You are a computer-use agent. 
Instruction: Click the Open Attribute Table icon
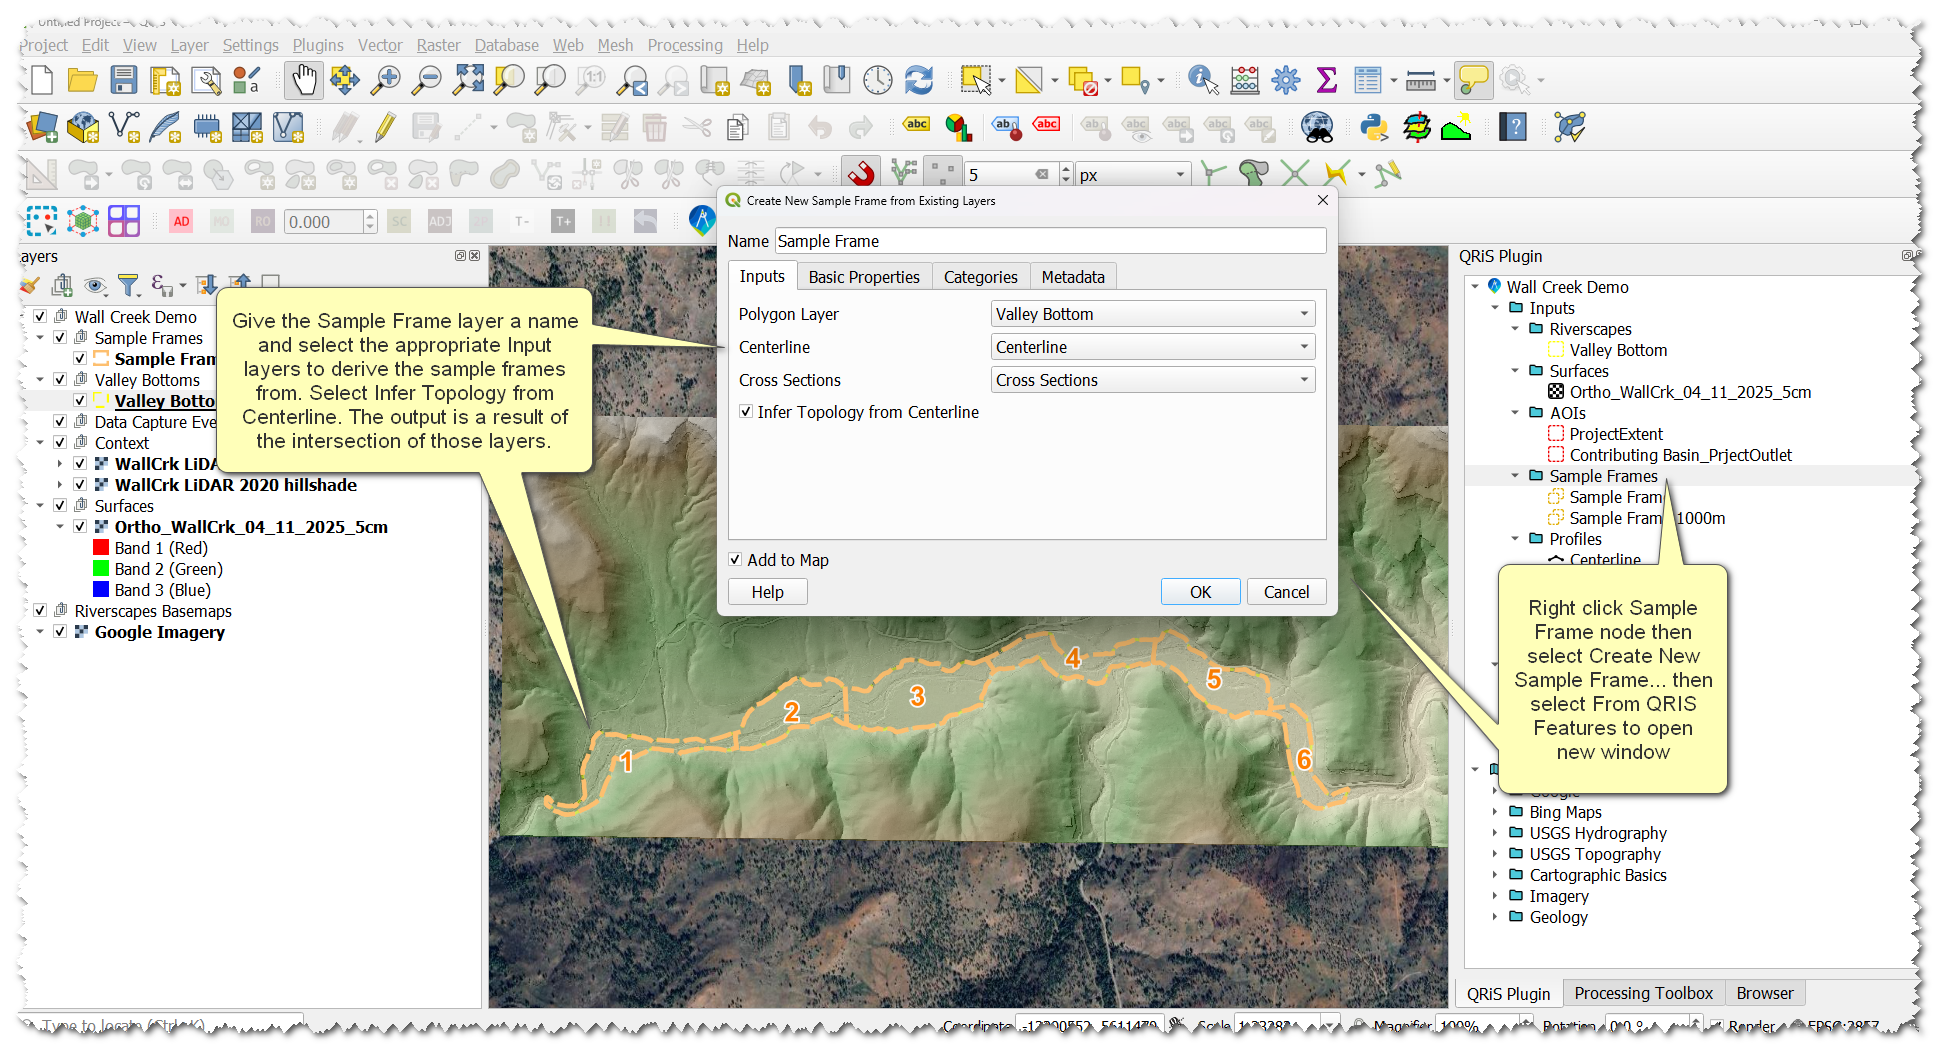(1367, 80)
